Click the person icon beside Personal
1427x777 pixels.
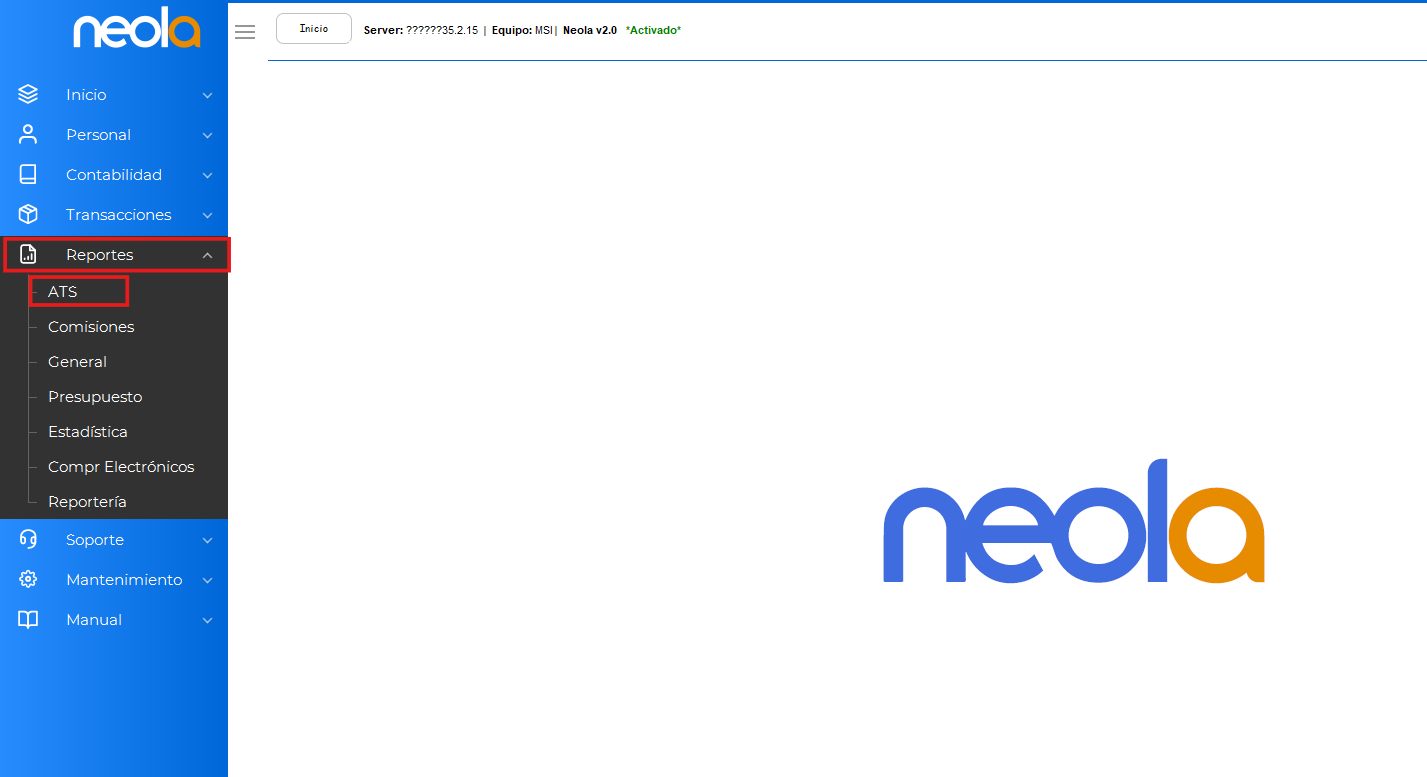pyautogui.click(x=28, y=135)
